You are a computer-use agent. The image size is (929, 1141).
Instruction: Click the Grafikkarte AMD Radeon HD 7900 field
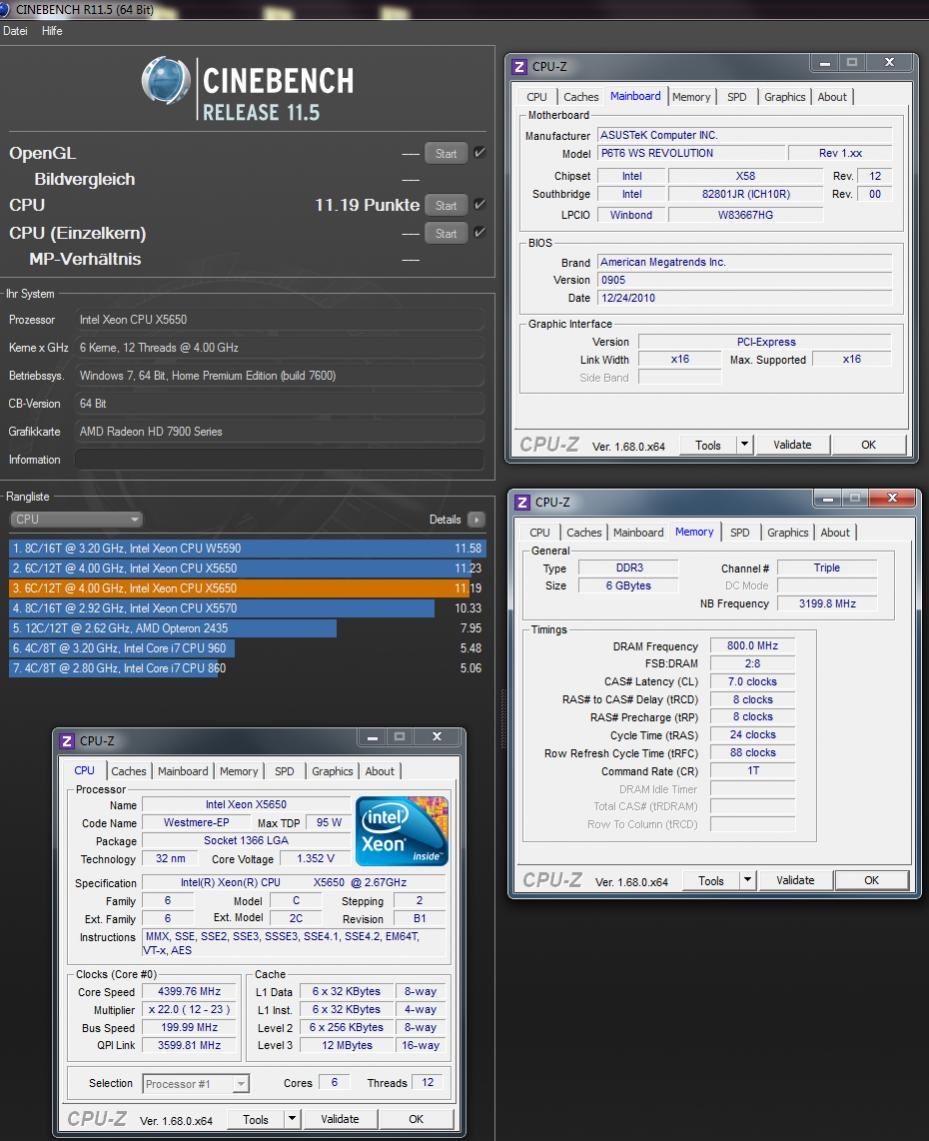pyautogui.click(x=279, y=432)
